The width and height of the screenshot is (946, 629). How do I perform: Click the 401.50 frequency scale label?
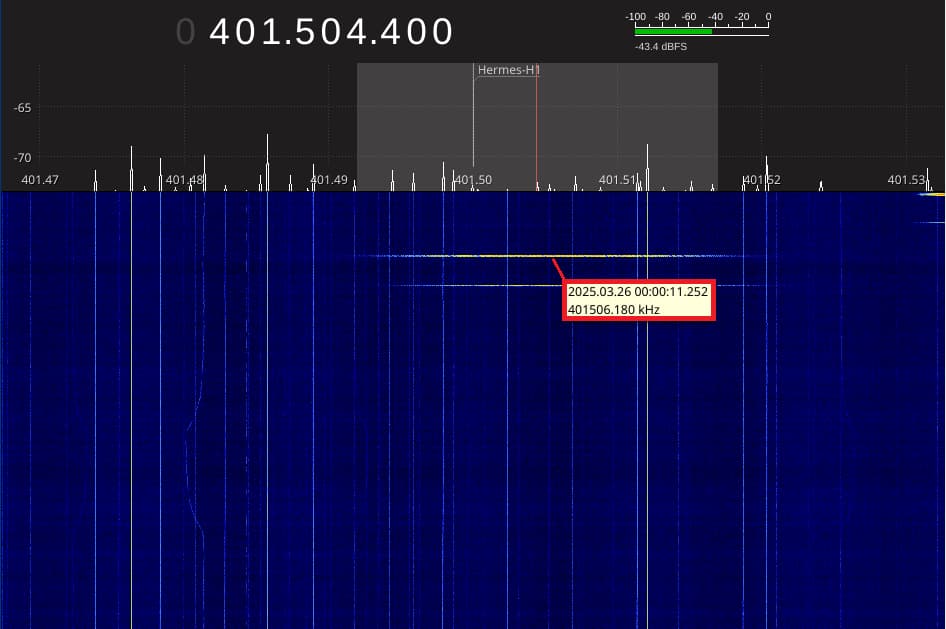474,180
